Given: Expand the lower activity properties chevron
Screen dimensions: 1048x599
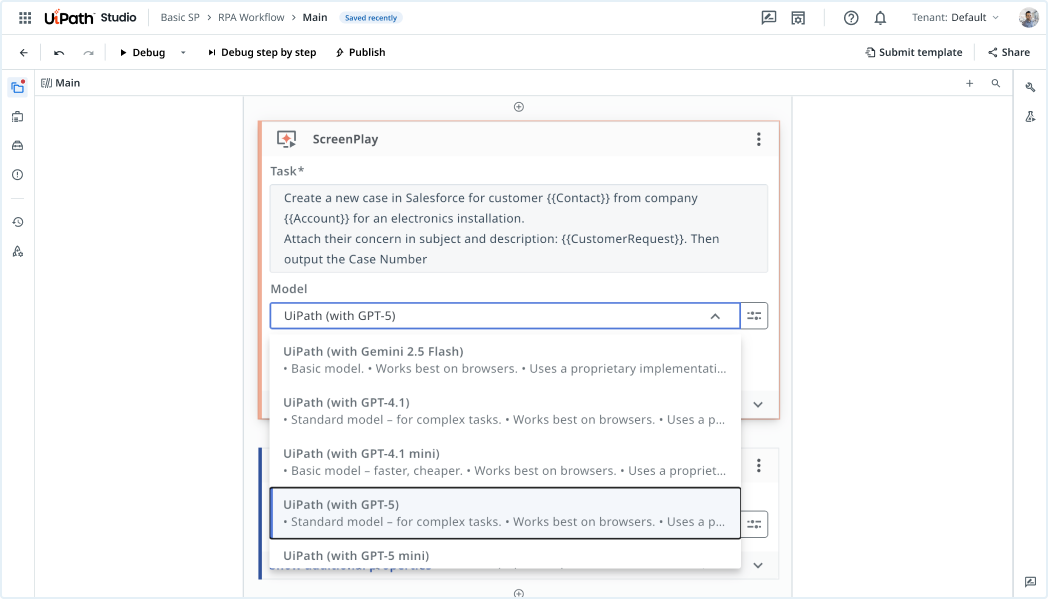Looking at the screenshot, I should pyautogui.click(x=758, y=566).
